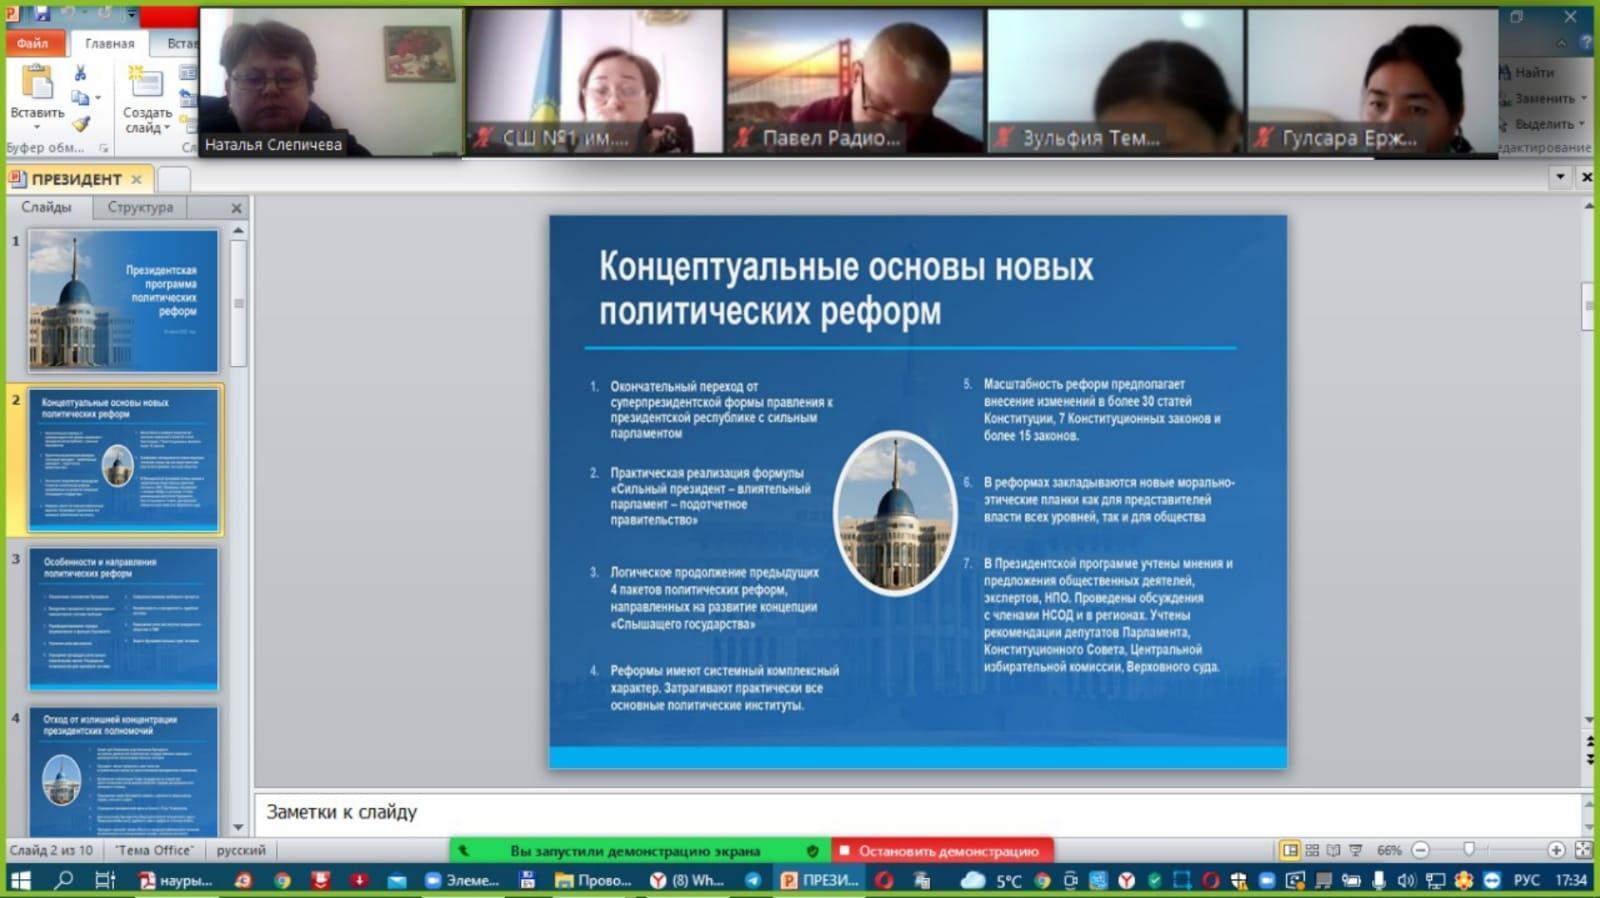Click the Cut scissors icon
Viewport: 1600px width, 898px height.
[x=80, y=73]
